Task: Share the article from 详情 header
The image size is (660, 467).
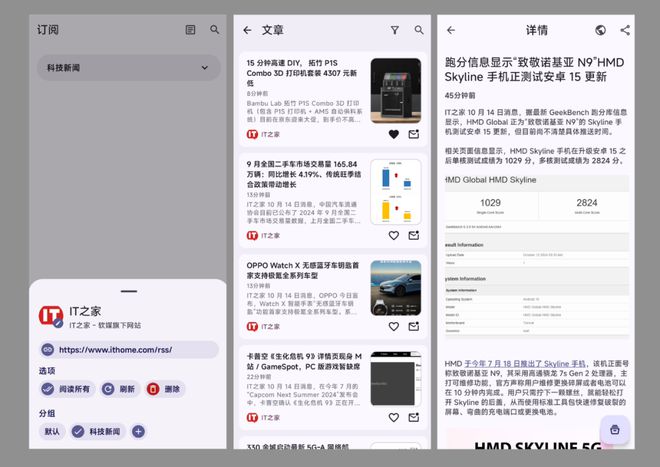Action: pos(625,30)
